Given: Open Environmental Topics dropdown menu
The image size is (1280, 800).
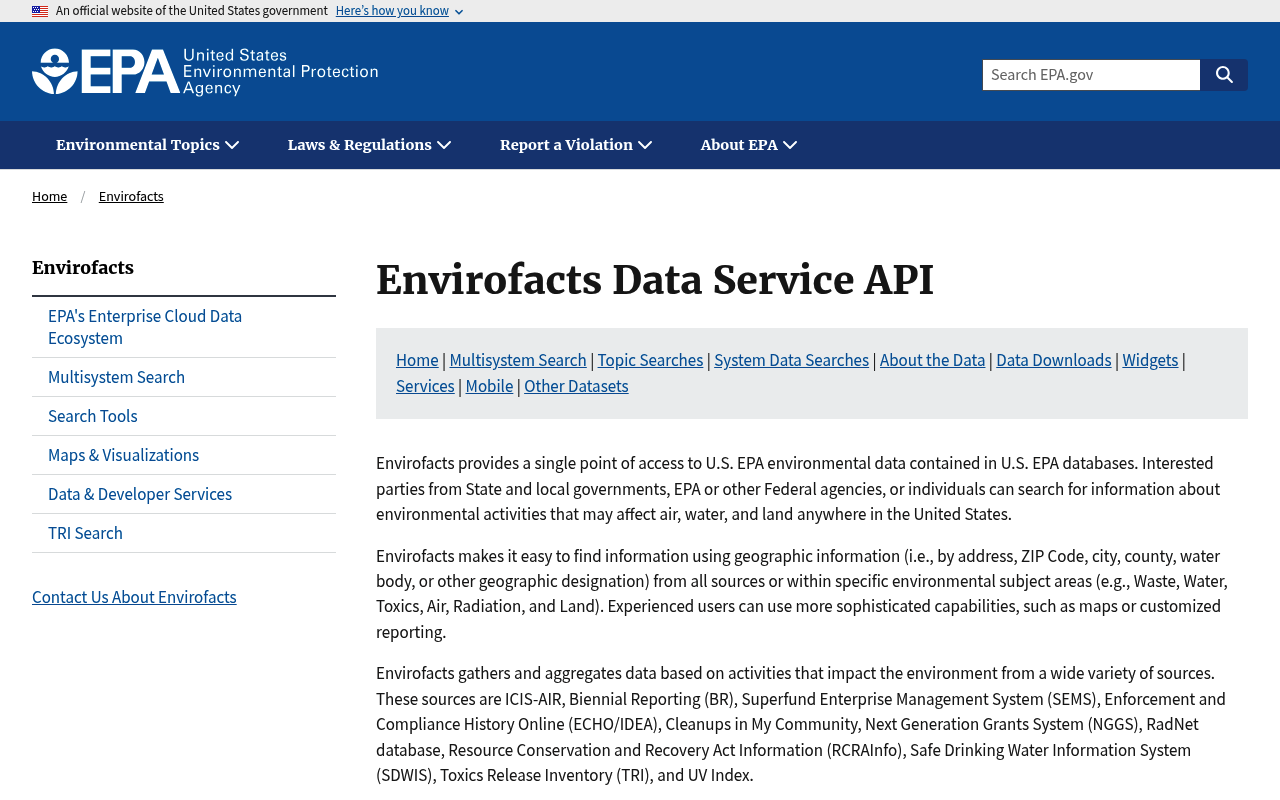Looking at the screenshot, I should click(x=148, y=145).
